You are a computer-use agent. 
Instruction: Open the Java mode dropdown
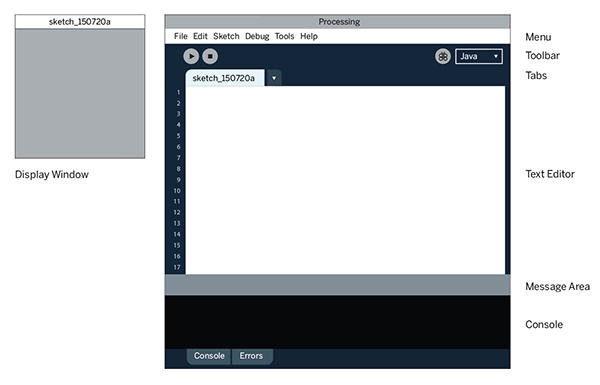pyautogui.click(x=479, y=56)
